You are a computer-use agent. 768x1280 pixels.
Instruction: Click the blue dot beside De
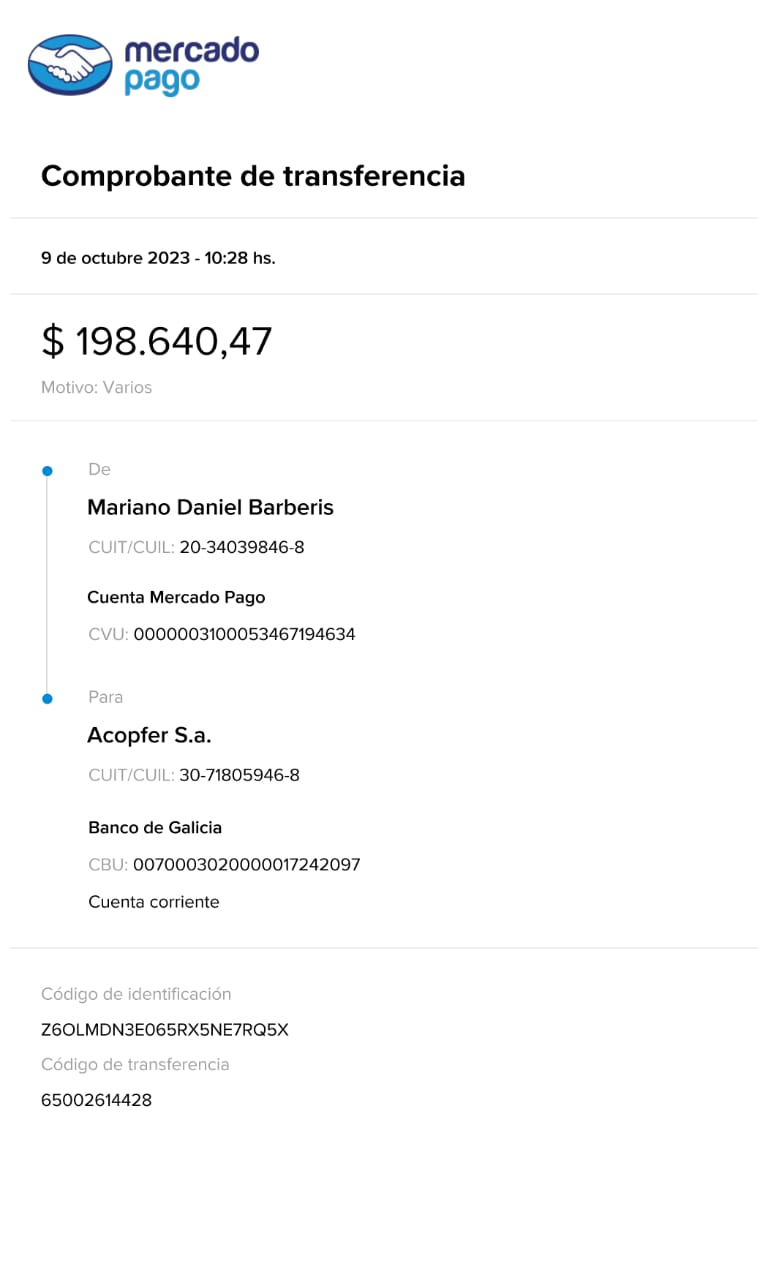(x=47, y=470)
